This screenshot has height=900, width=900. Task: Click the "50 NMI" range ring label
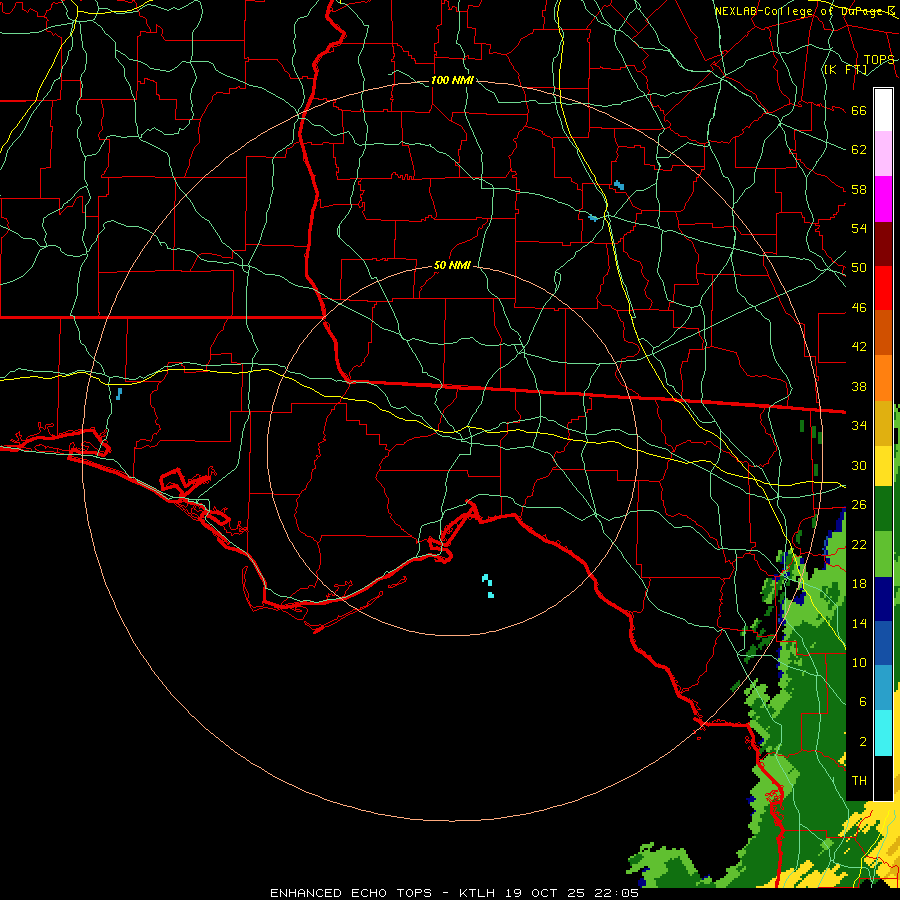click(452, 265)
